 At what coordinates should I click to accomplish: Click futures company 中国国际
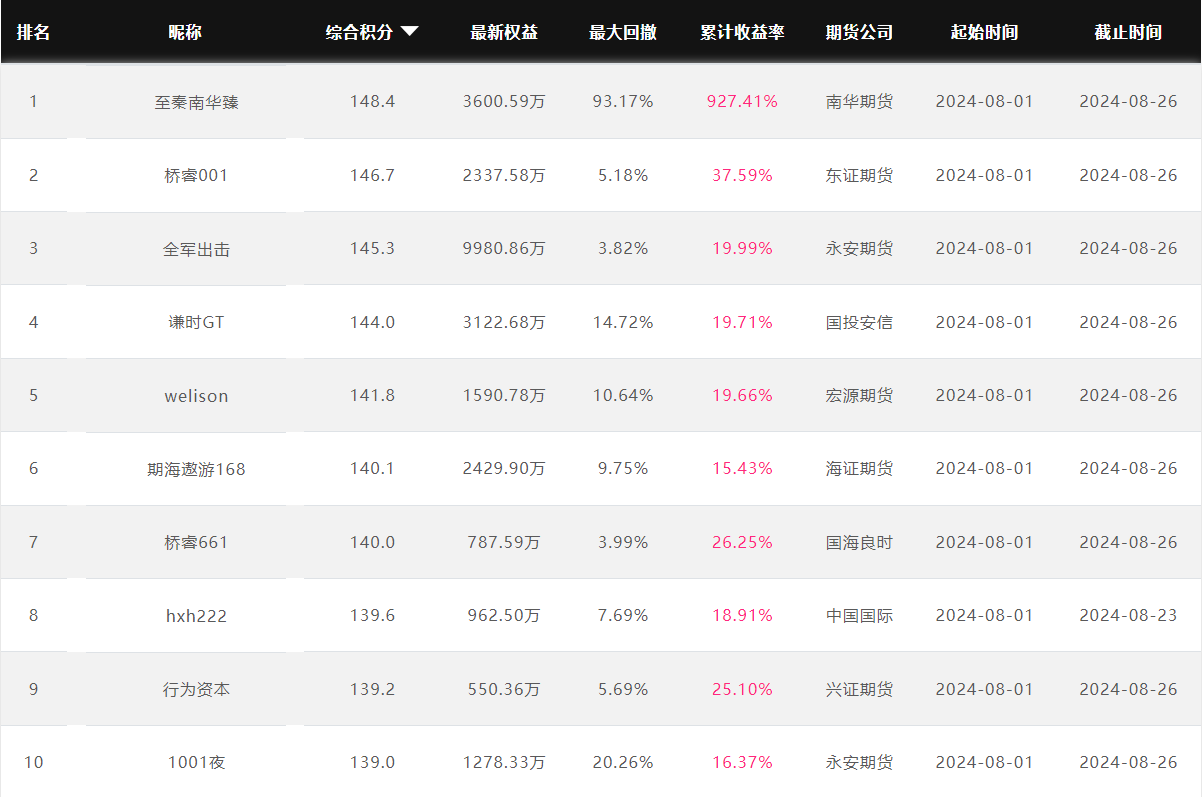pos(859,616)
